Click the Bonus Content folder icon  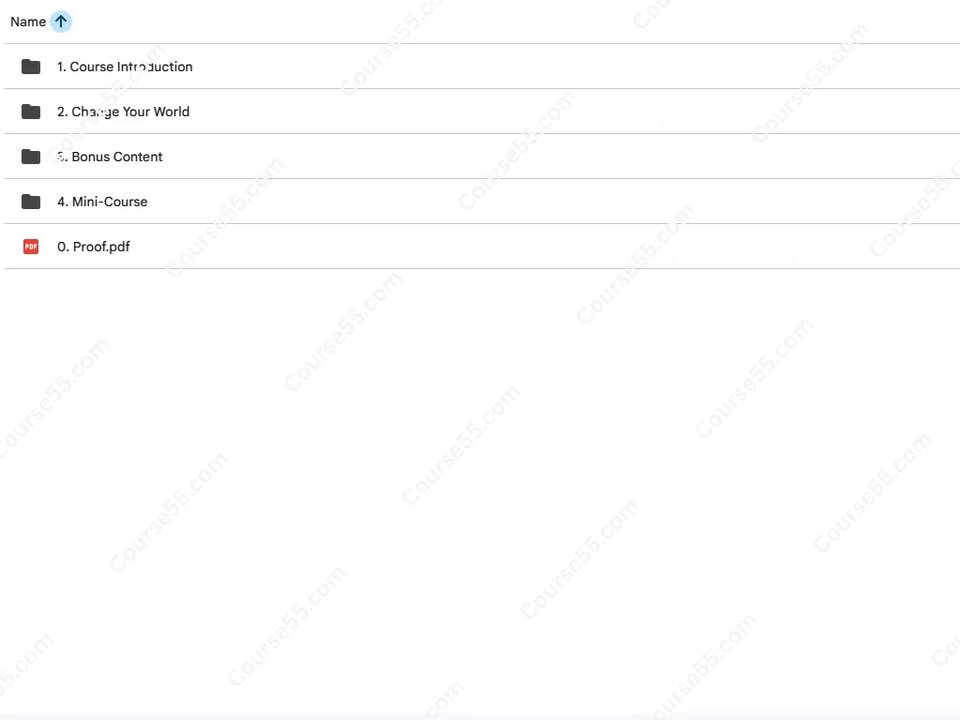click(31, 156)
